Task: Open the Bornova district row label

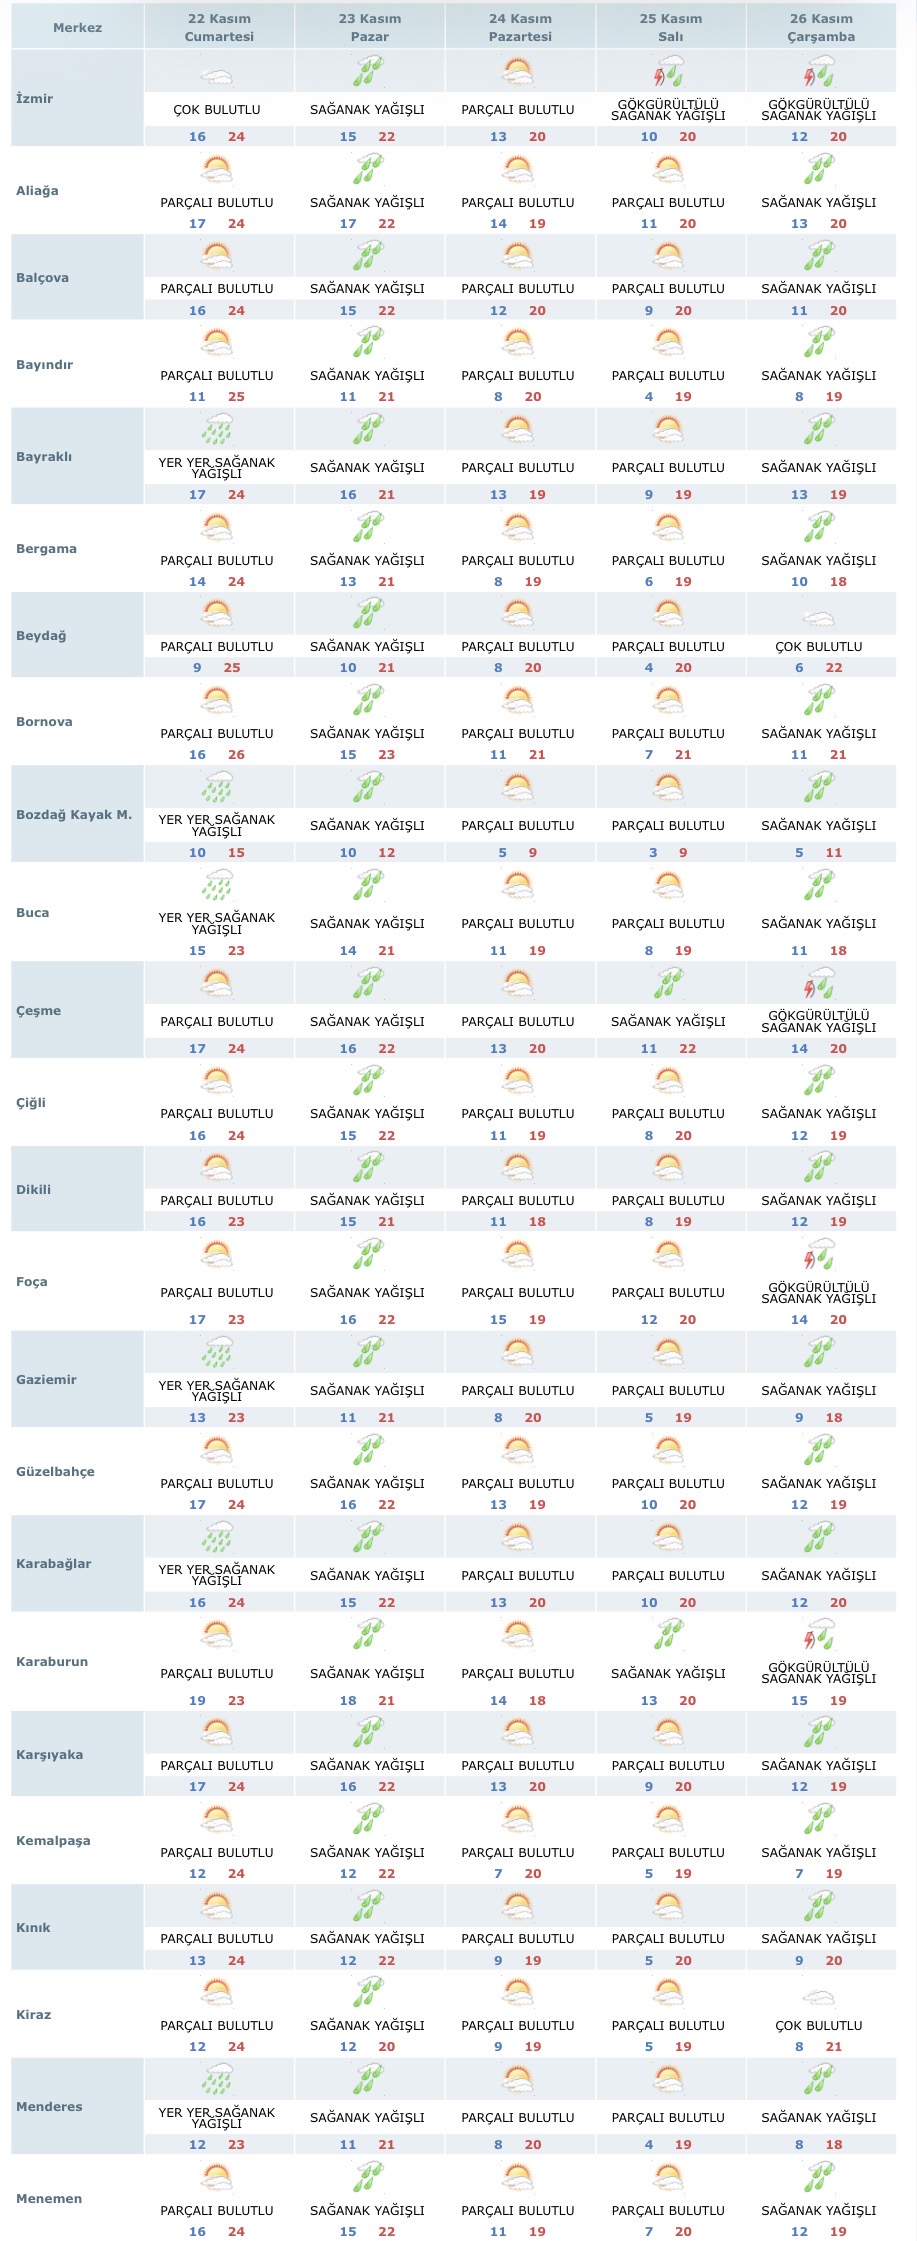Action: 44,722
